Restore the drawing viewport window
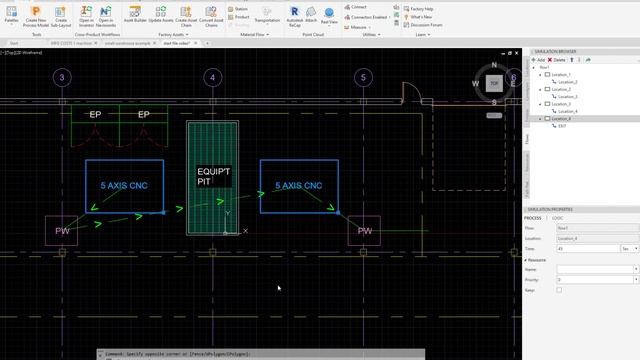This screenshot has height=360, width=640. click(x=510, y=53)
